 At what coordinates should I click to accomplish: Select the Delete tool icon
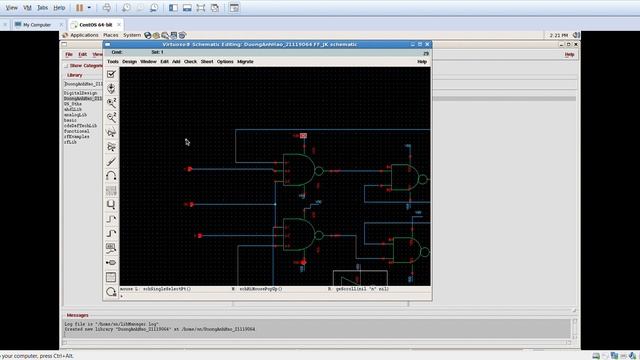(111, 161)
